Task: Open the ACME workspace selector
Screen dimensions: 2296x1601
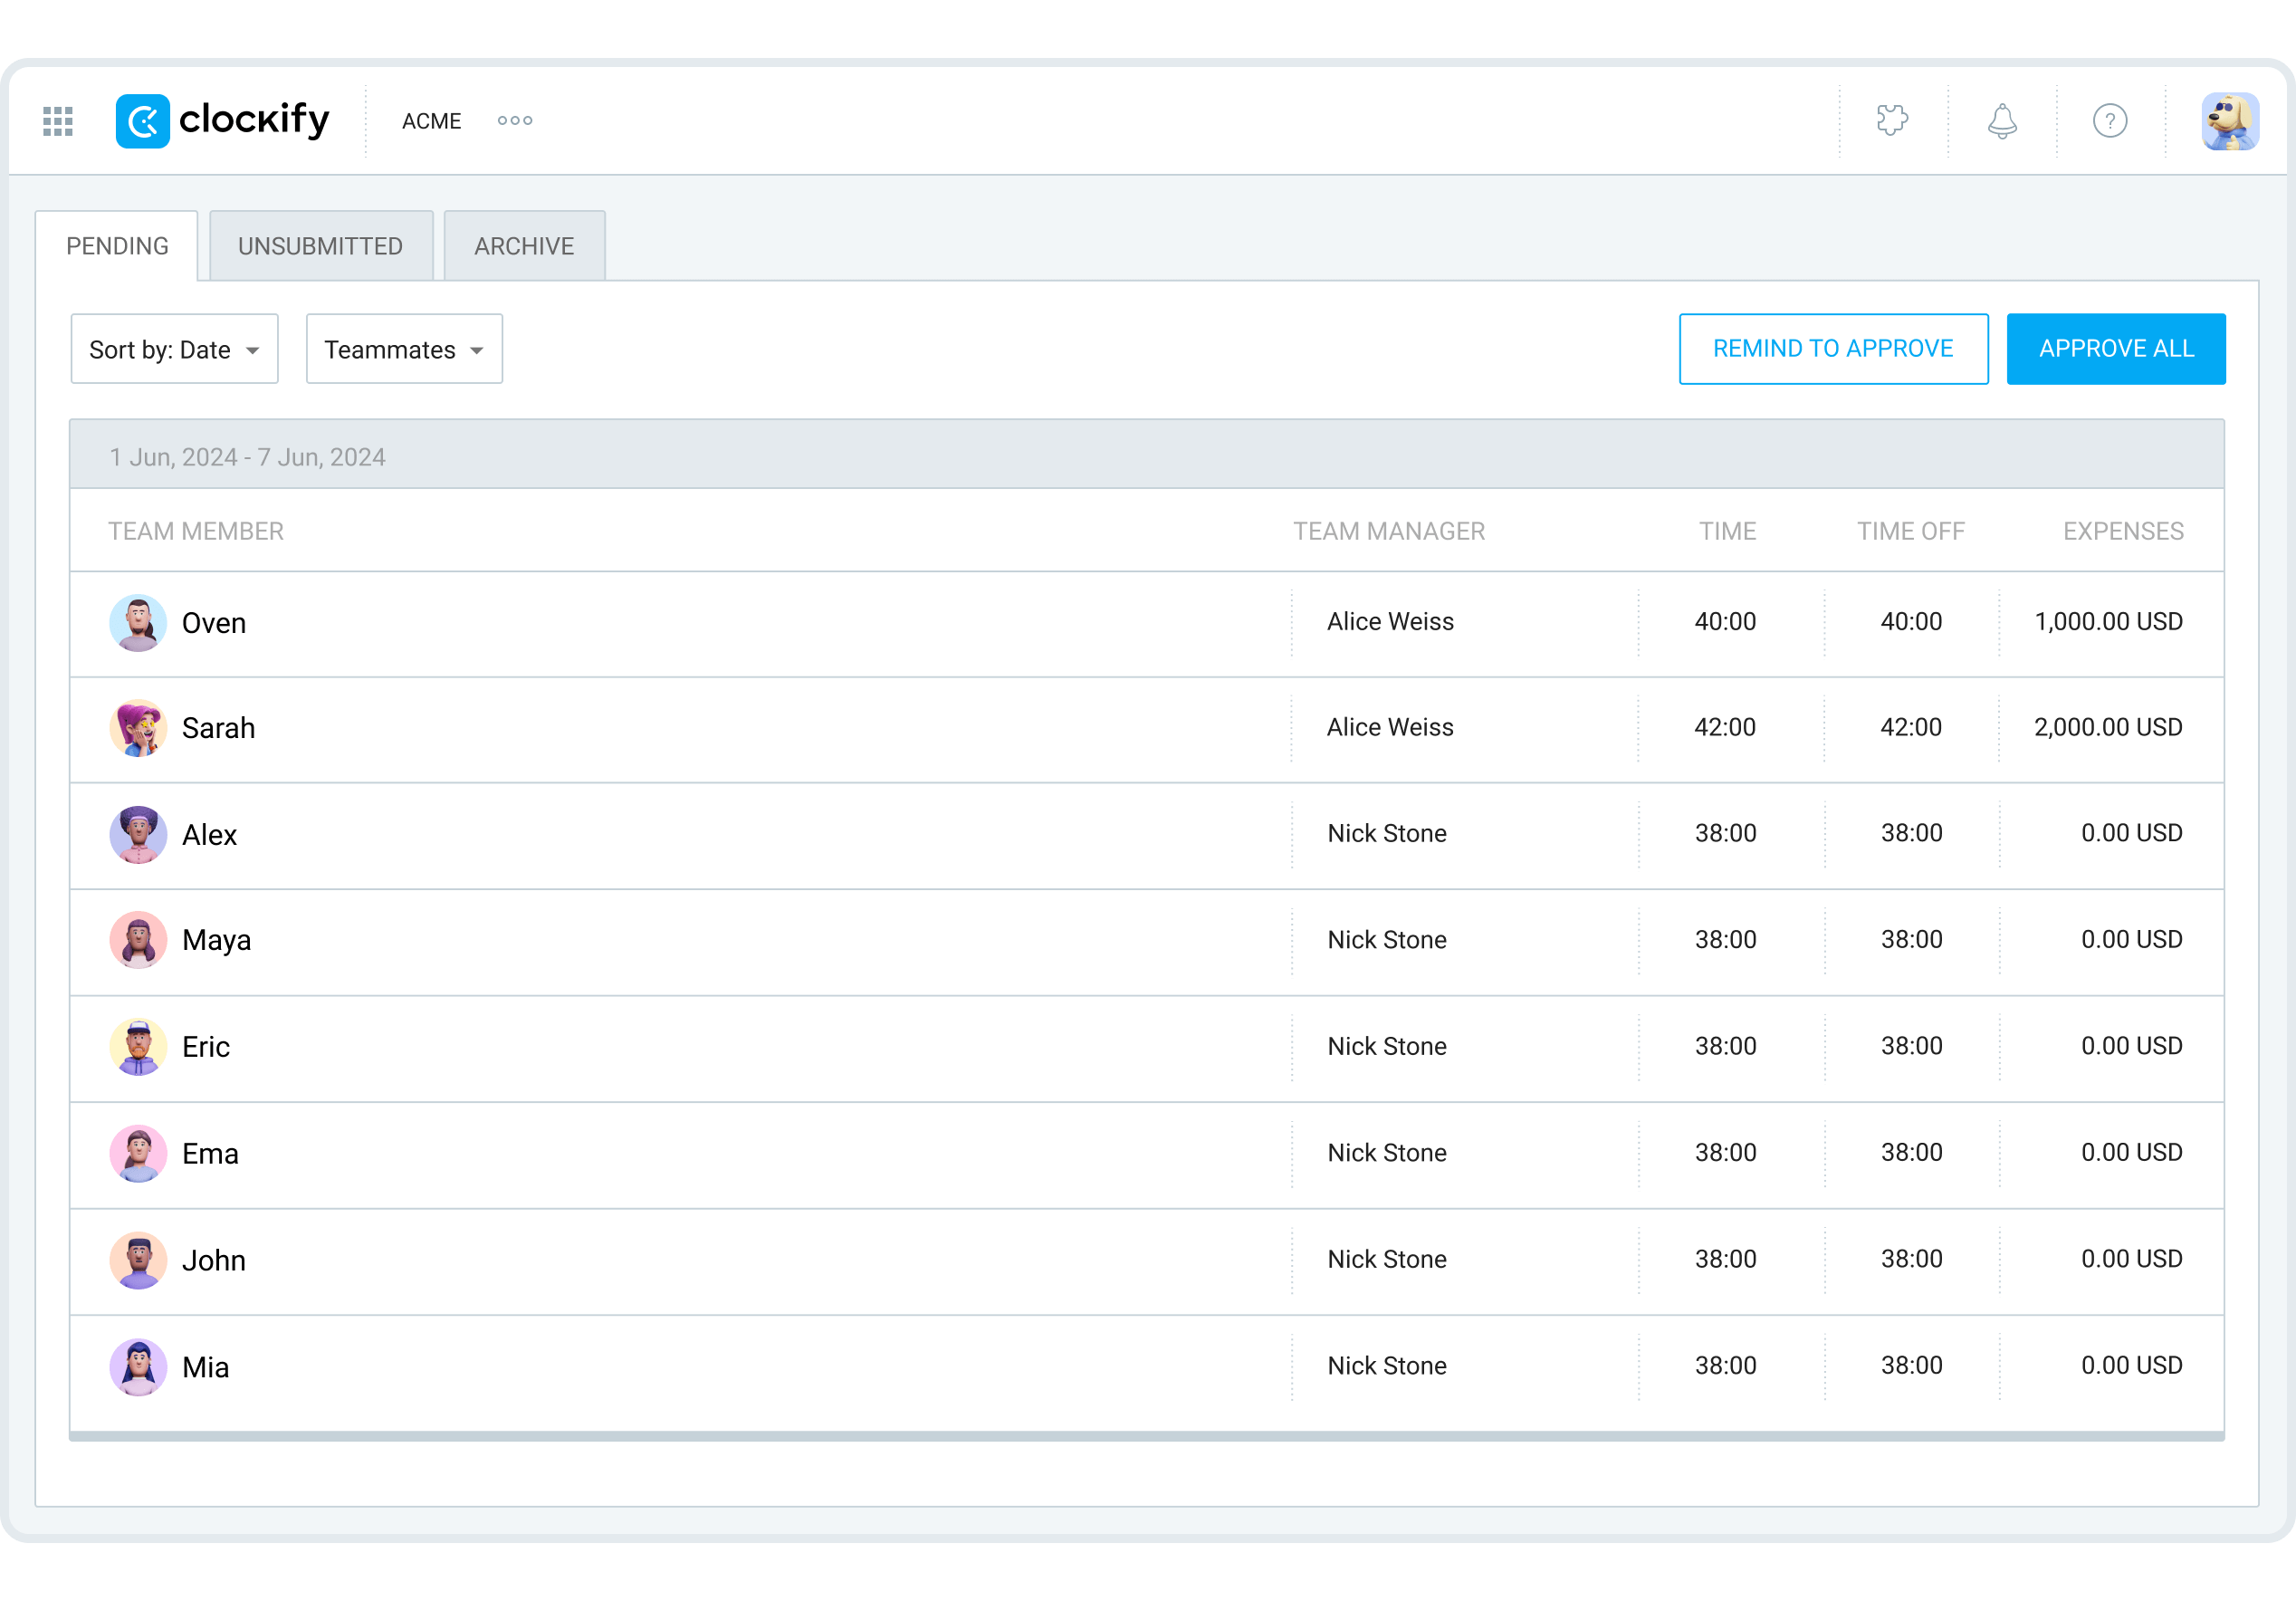Action: [431, 121]
